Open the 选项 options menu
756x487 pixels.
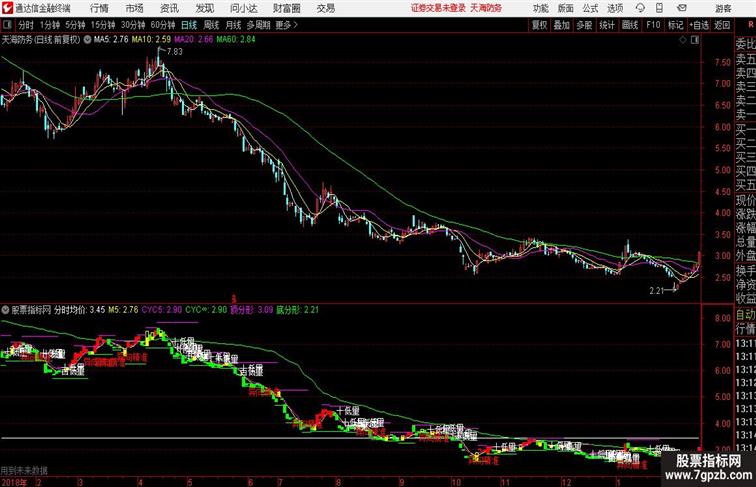pos(615,8)
